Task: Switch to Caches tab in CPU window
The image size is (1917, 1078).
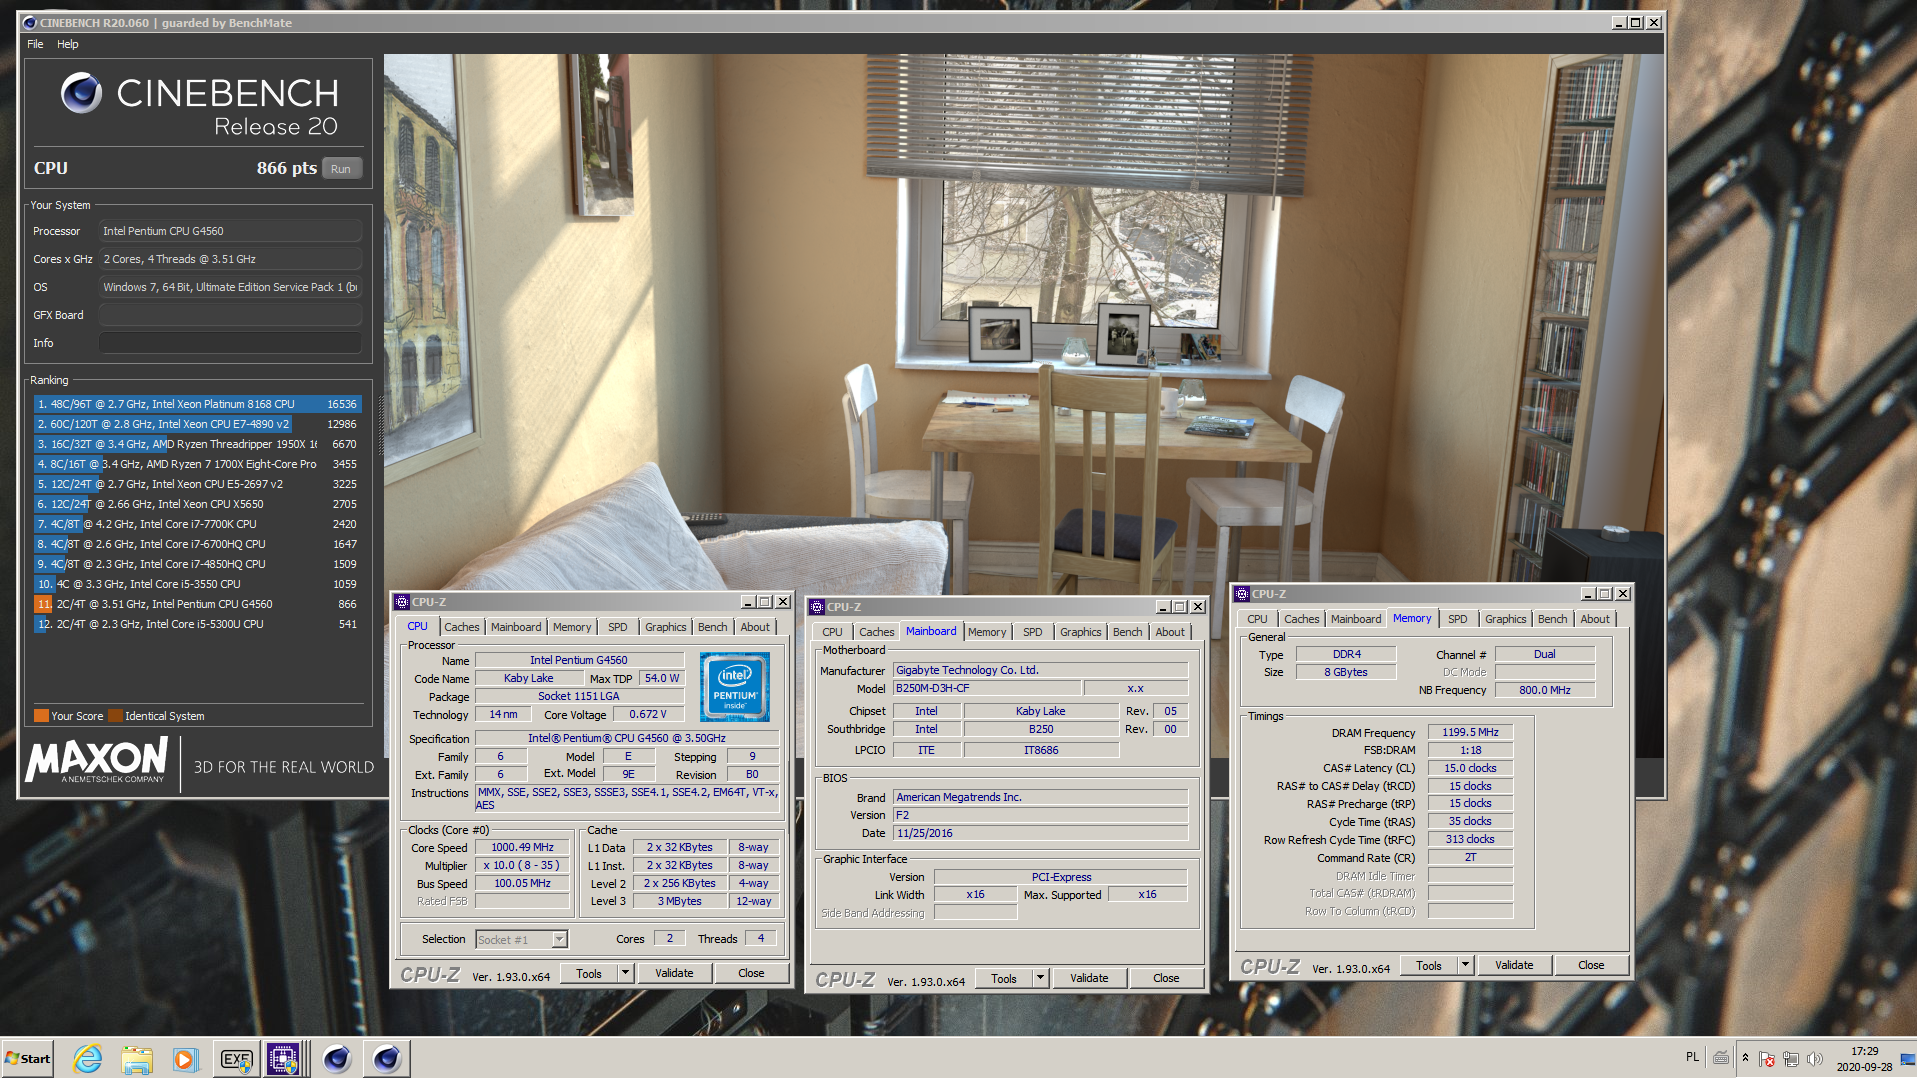Action: [462, 627]
